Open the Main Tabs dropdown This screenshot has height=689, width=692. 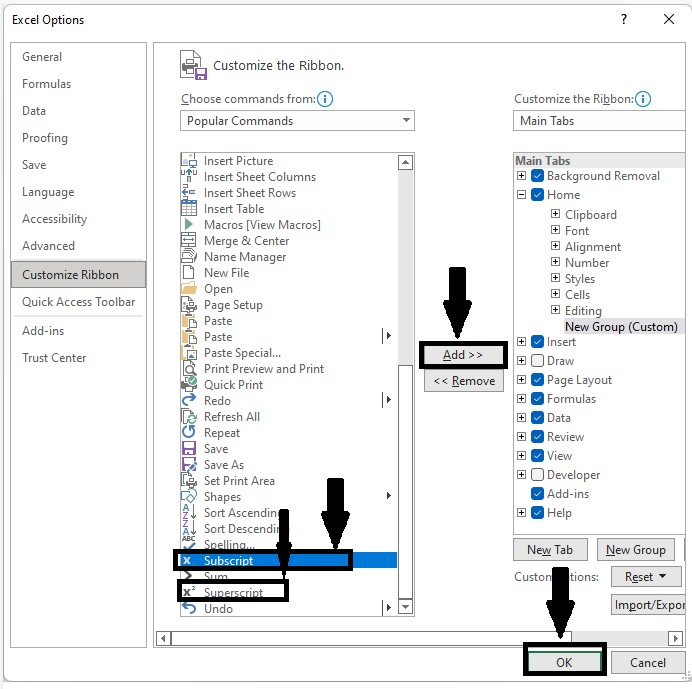coord(599,120)
